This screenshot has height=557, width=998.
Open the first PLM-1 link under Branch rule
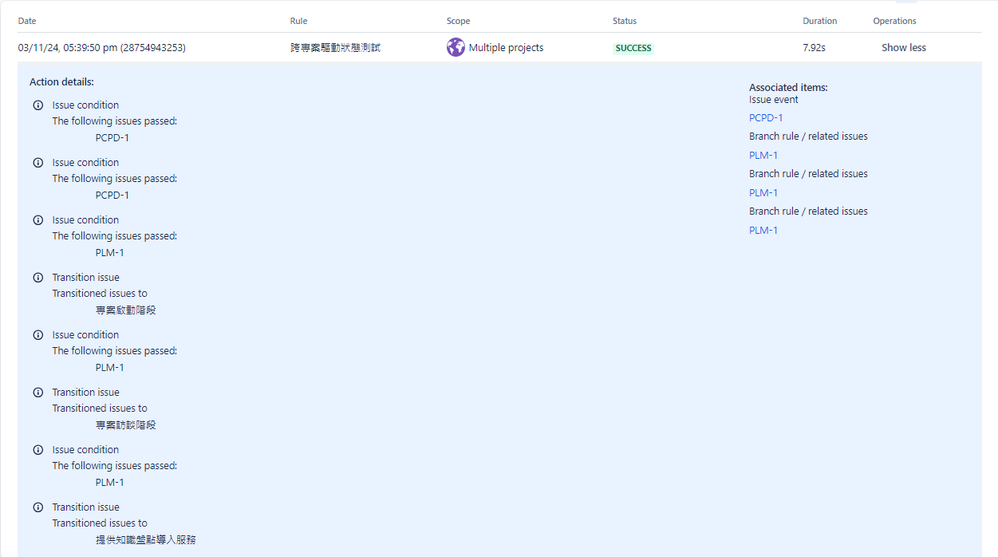click(763, 155)
